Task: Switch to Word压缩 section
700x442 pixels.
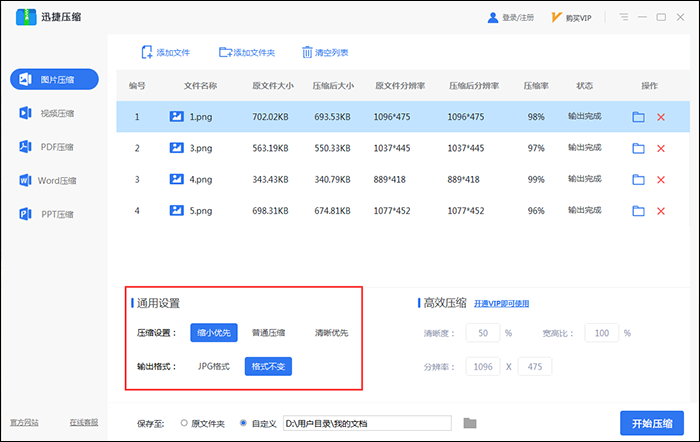Action: pos(47,180)
